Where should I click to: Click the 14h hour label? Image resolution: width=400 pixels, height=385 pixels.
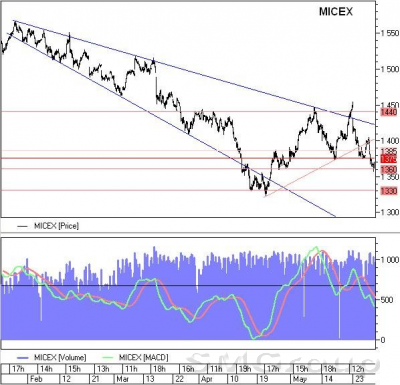coord(46,369)
